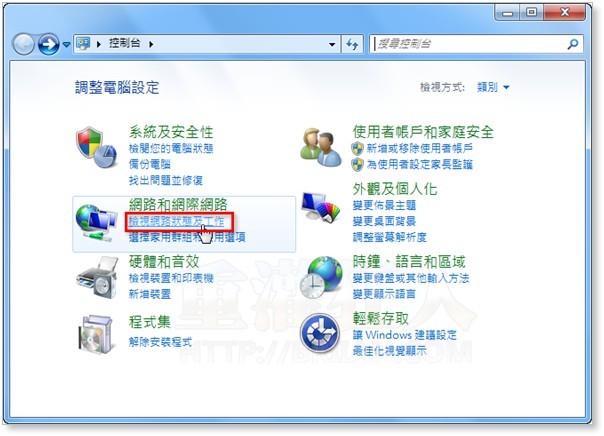Click the Ease of Access blue icon
The height and width of the screenshot is (436, 604).
320,334
